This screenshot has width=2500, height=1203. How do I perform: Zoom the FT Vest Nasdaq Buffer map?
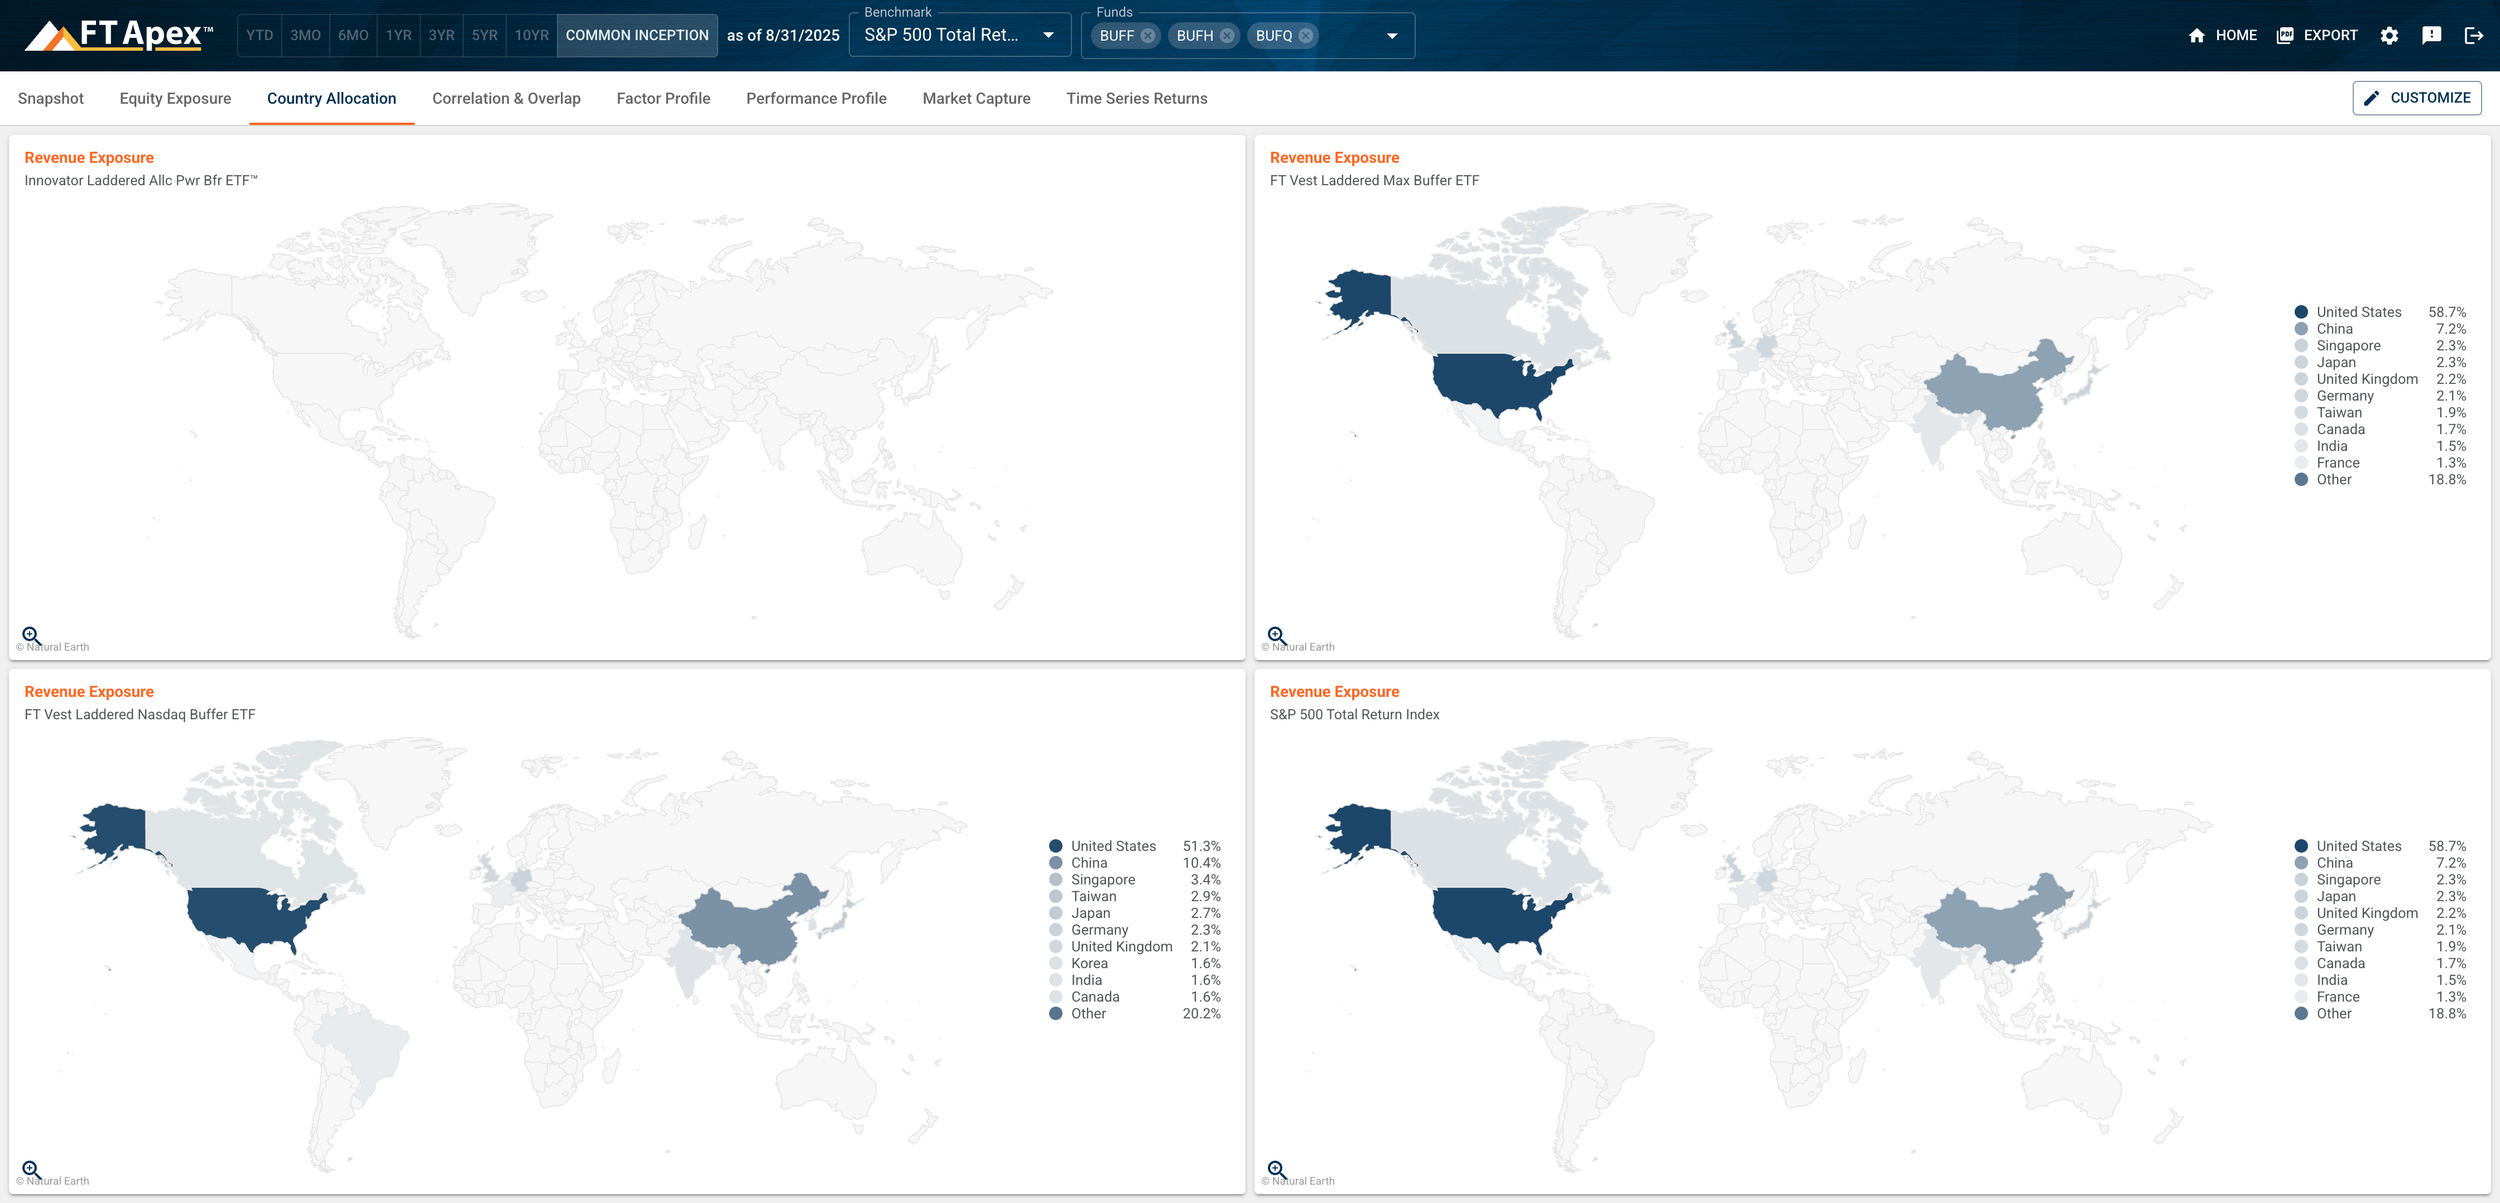[x=31, y=1170]
